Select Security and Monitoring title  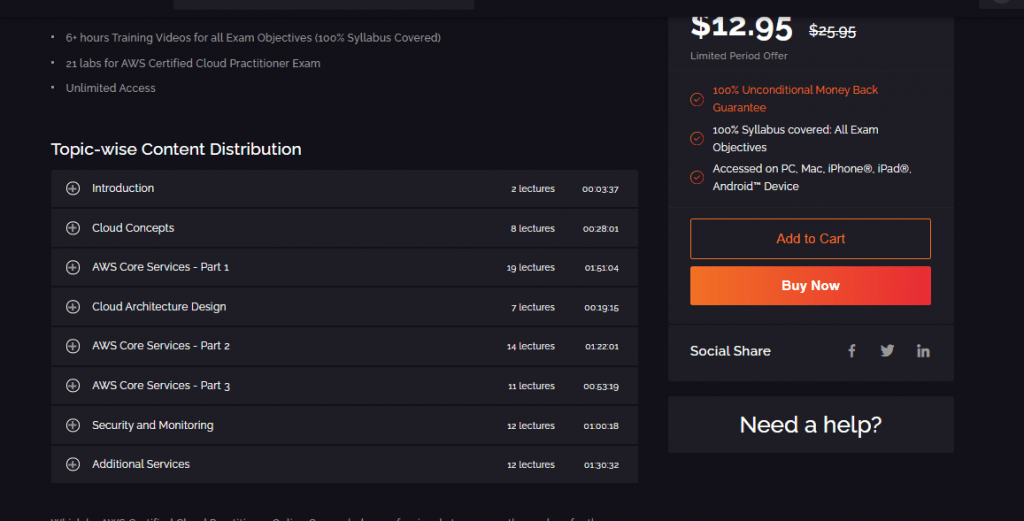(153, 425)
